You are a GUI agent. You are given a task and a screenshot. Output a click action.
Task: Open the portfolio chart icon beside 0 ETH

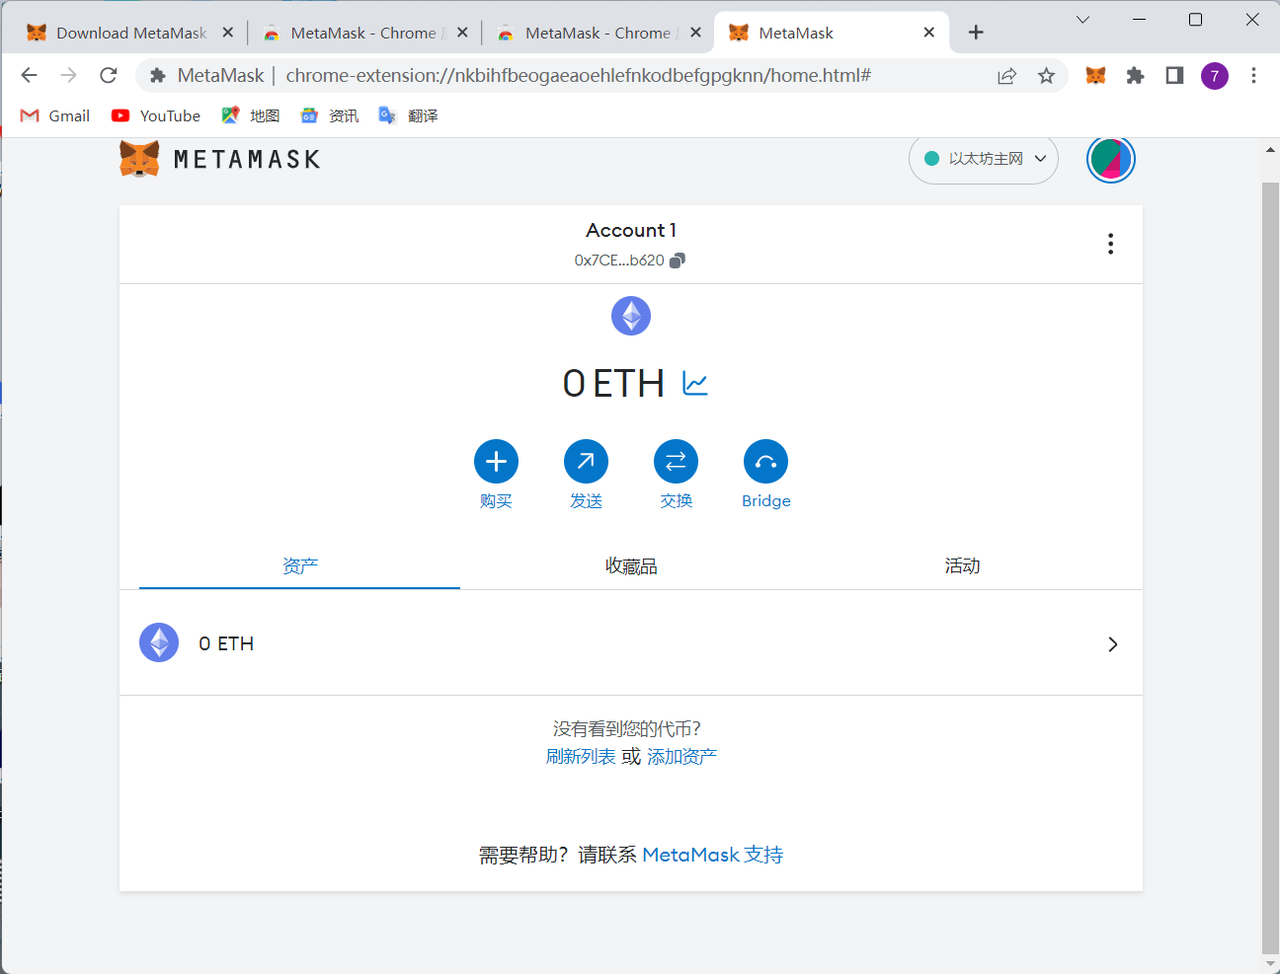coord(695,383)
